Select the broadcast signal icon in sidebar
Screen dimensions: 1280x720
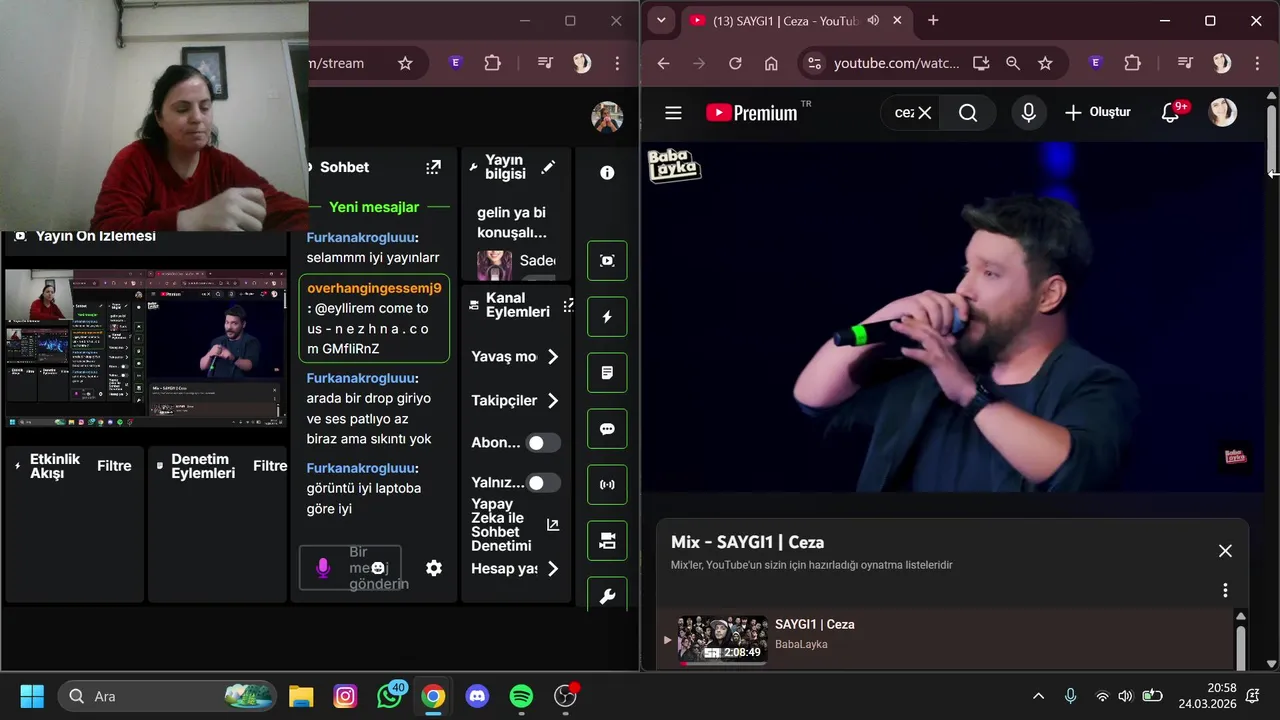click(x=607, y=485)
